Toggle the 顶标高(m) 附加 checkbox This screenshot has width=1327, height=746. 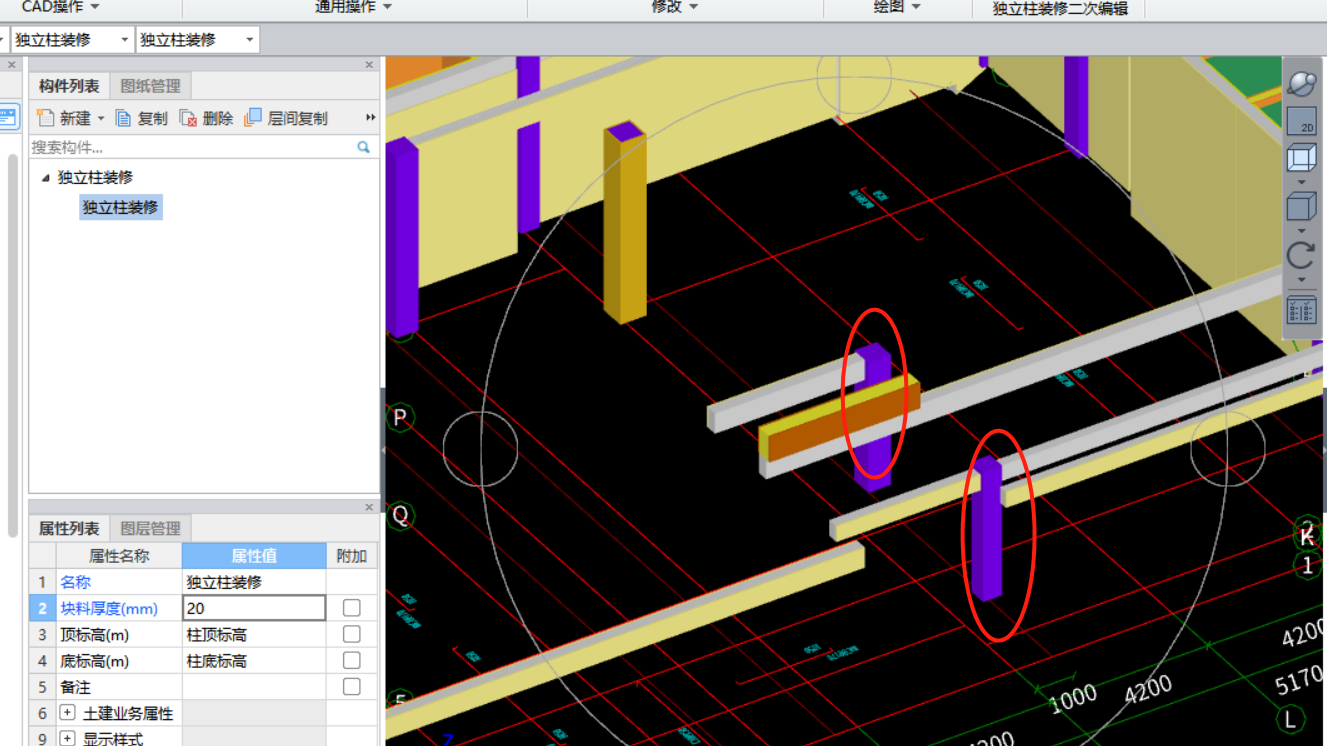coord(351,634)
